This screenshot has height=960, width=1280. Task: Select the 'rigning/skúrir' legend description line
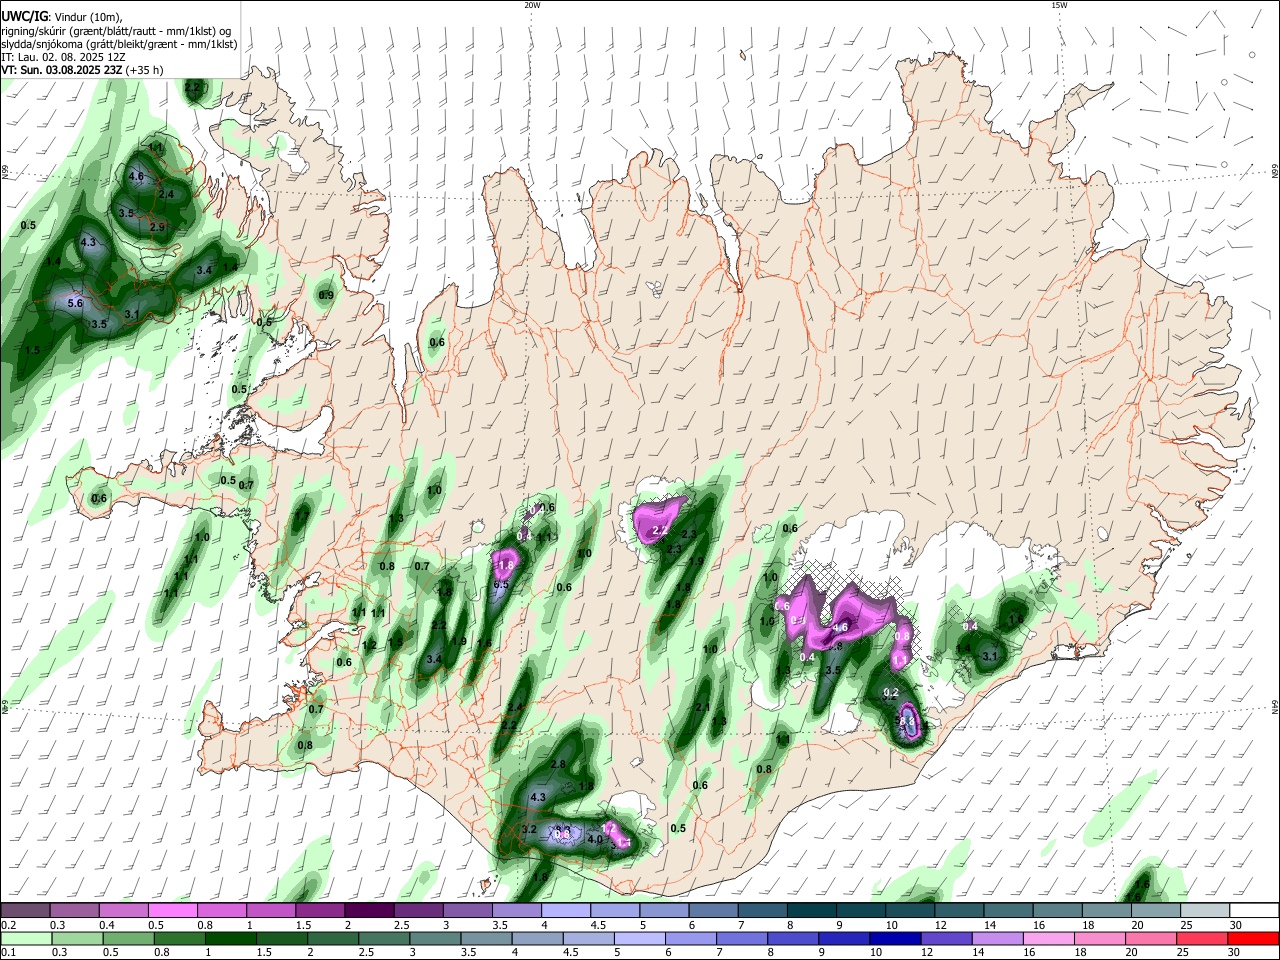pos(116,30)
